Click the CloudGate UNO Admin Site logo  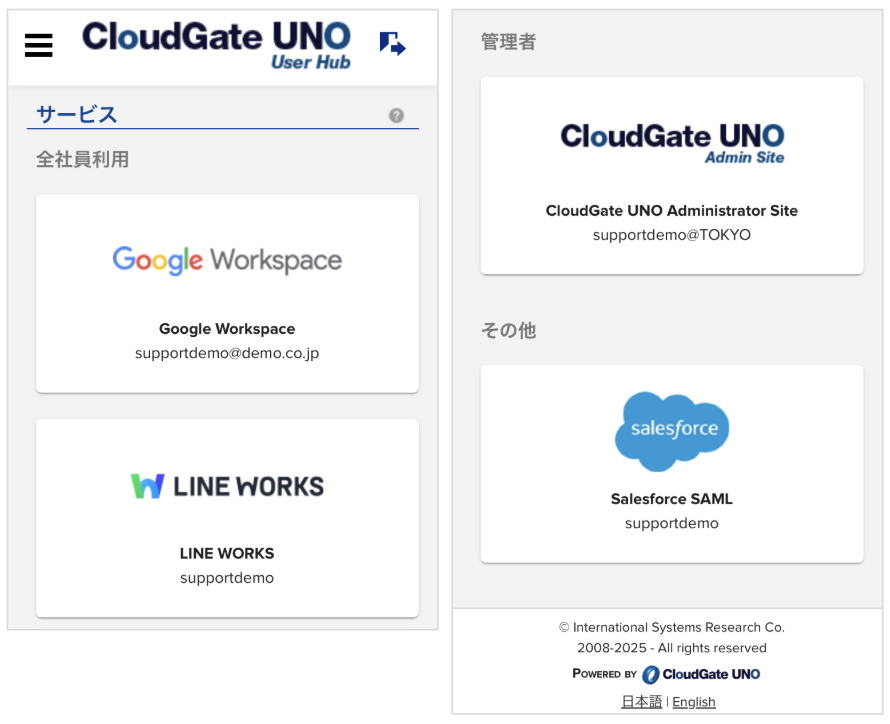click(x=672, y=144)
